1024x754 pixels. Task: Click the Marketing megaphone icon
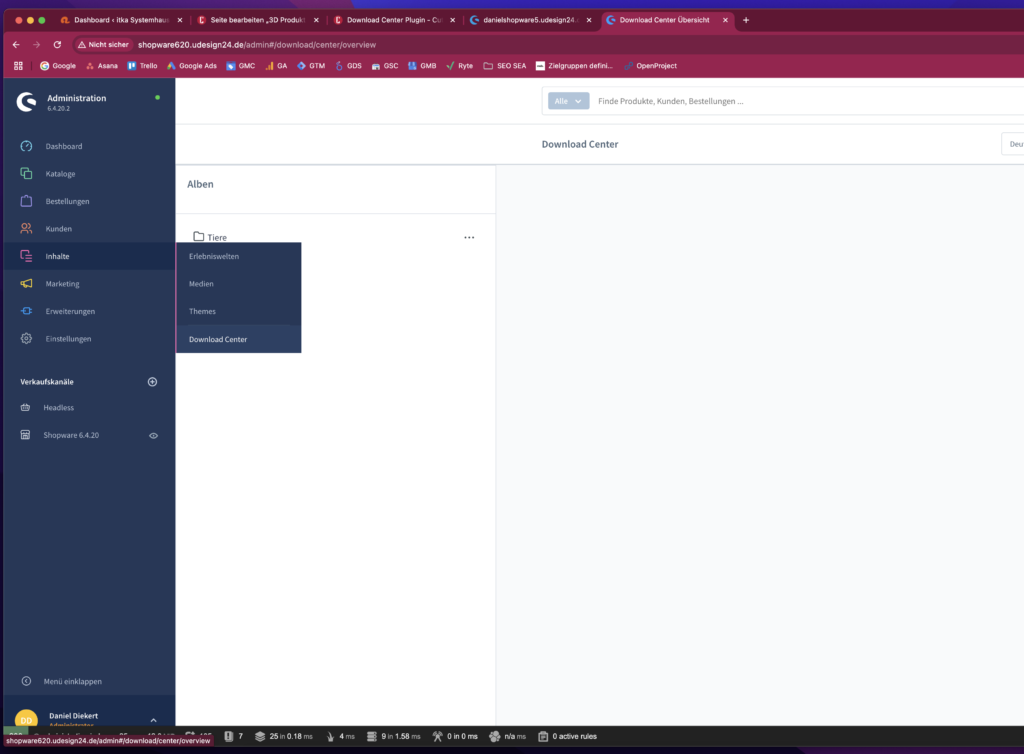27,284
